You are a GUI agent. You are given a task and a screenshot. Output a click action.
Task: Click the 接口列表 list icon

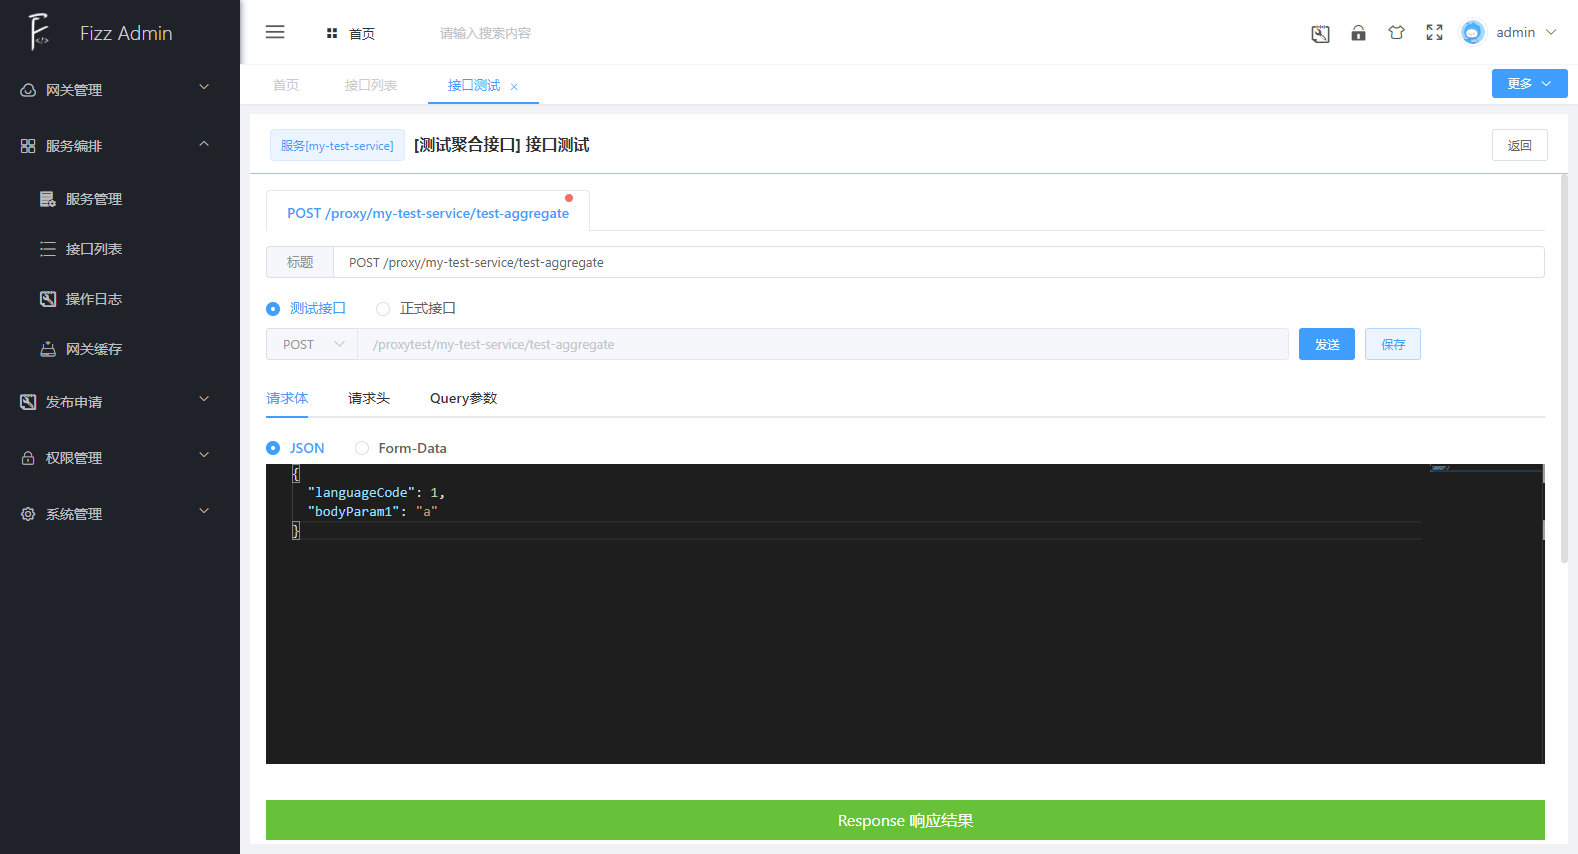click(x=48, y=249)
